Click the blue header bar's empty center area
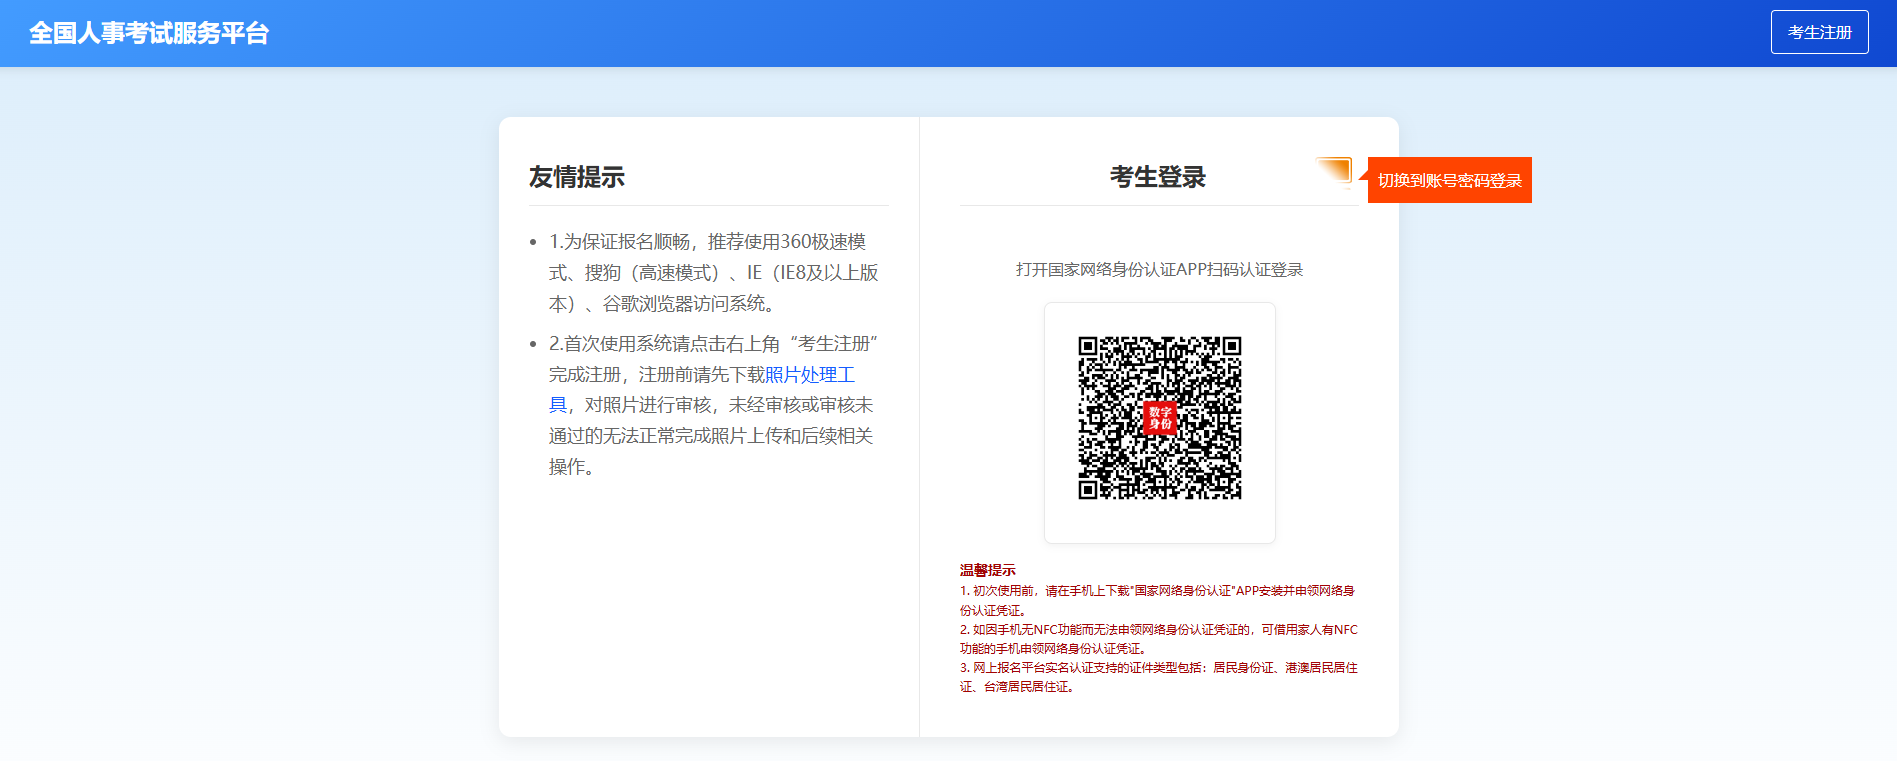1897x761 pixels. tap(950, 33)
